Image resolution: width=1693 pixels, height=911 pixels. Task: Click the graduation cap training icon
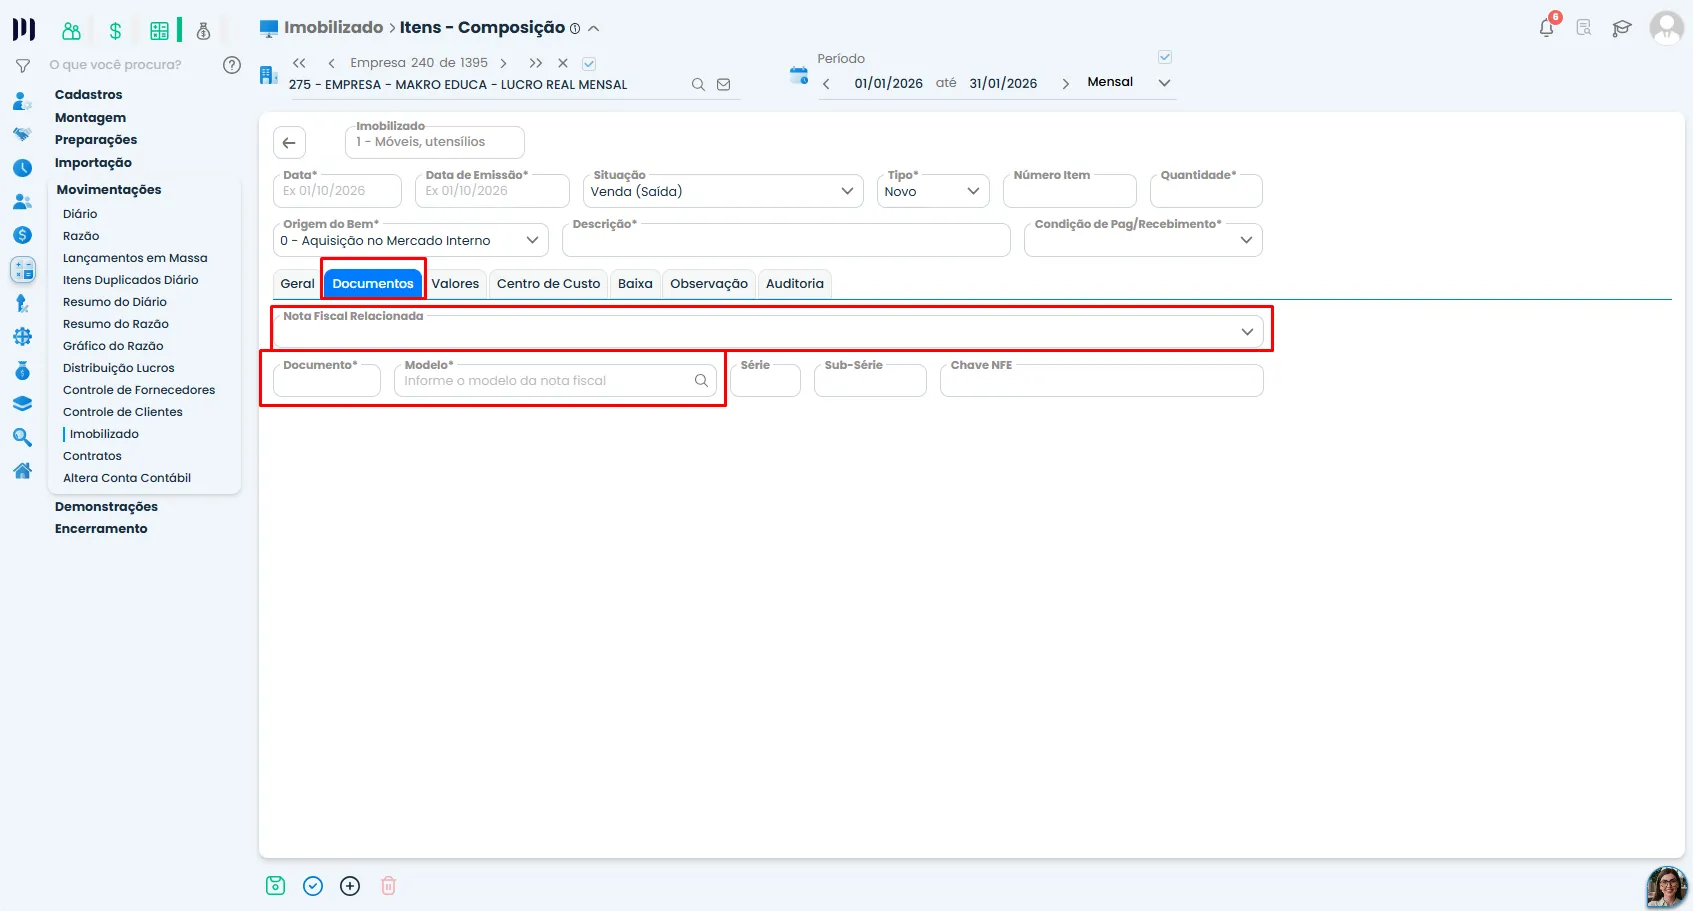1621,28
